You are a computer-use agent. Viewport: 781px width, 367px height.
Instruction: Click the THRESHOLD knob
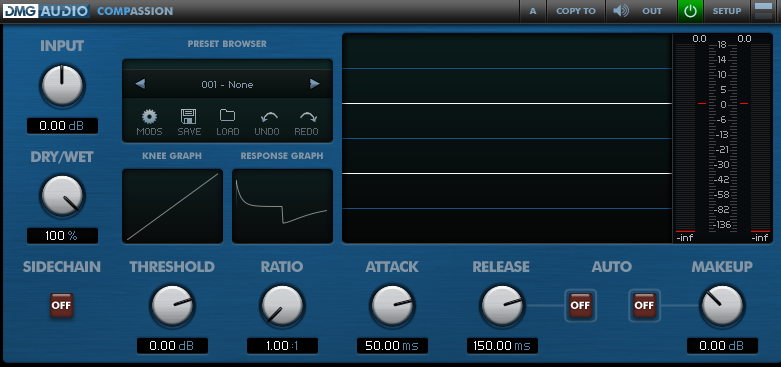(172, 306)
